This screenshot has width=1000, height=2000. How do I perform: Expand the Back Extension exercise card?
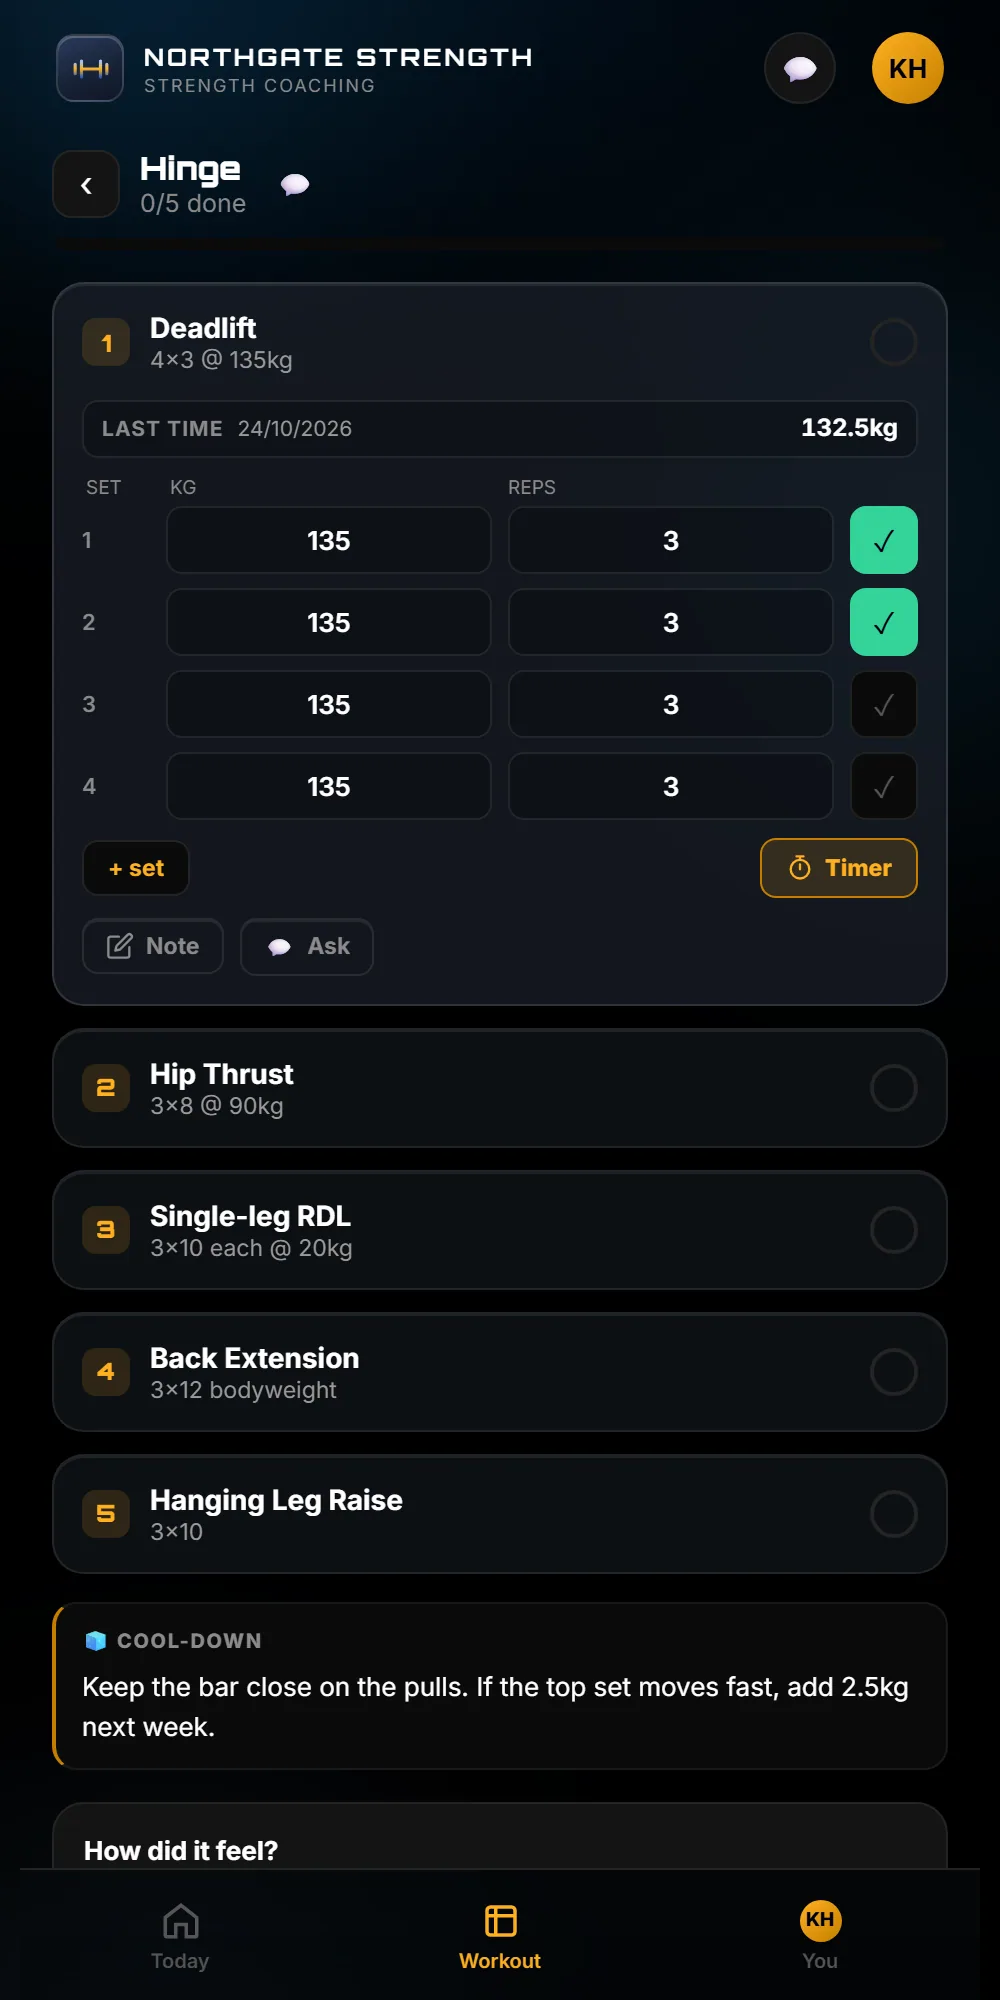(500, 1372)
